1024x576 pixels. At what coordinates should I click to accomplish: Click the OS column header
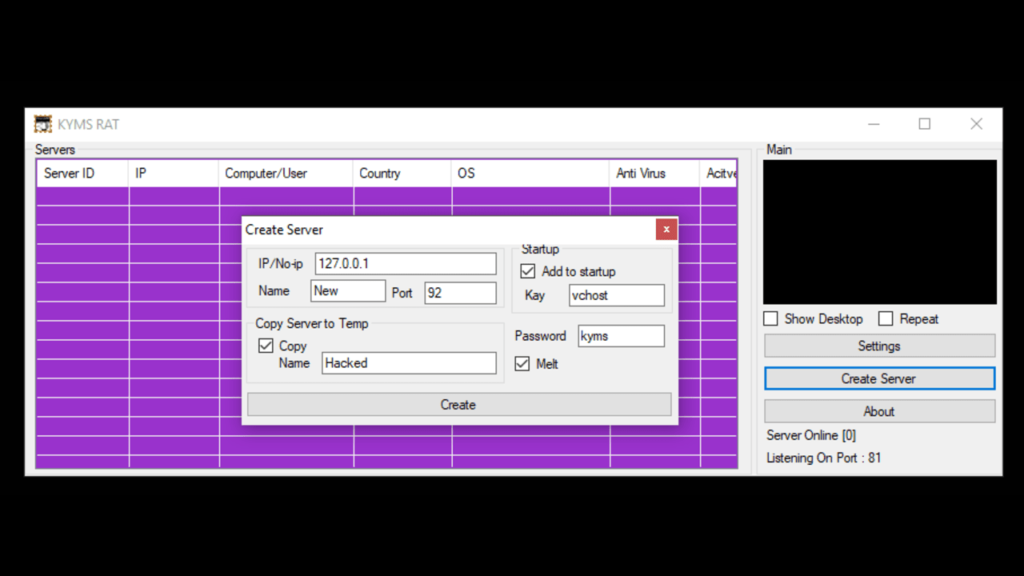click(530, 174)
